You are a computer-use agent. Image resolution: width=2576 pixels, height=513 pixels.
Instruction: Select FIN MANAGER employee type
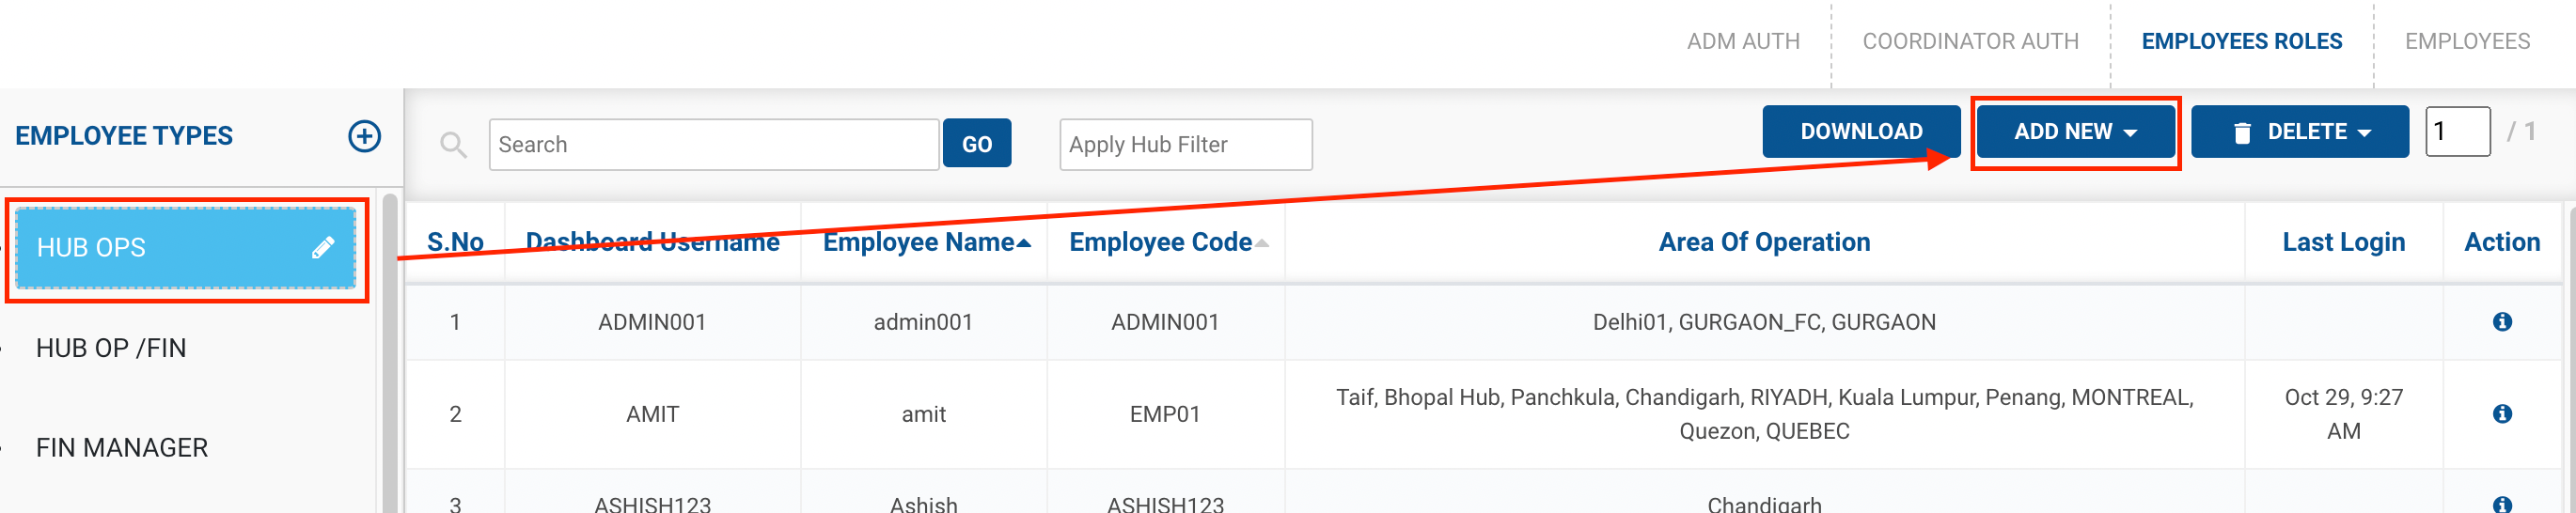[122, 448]
